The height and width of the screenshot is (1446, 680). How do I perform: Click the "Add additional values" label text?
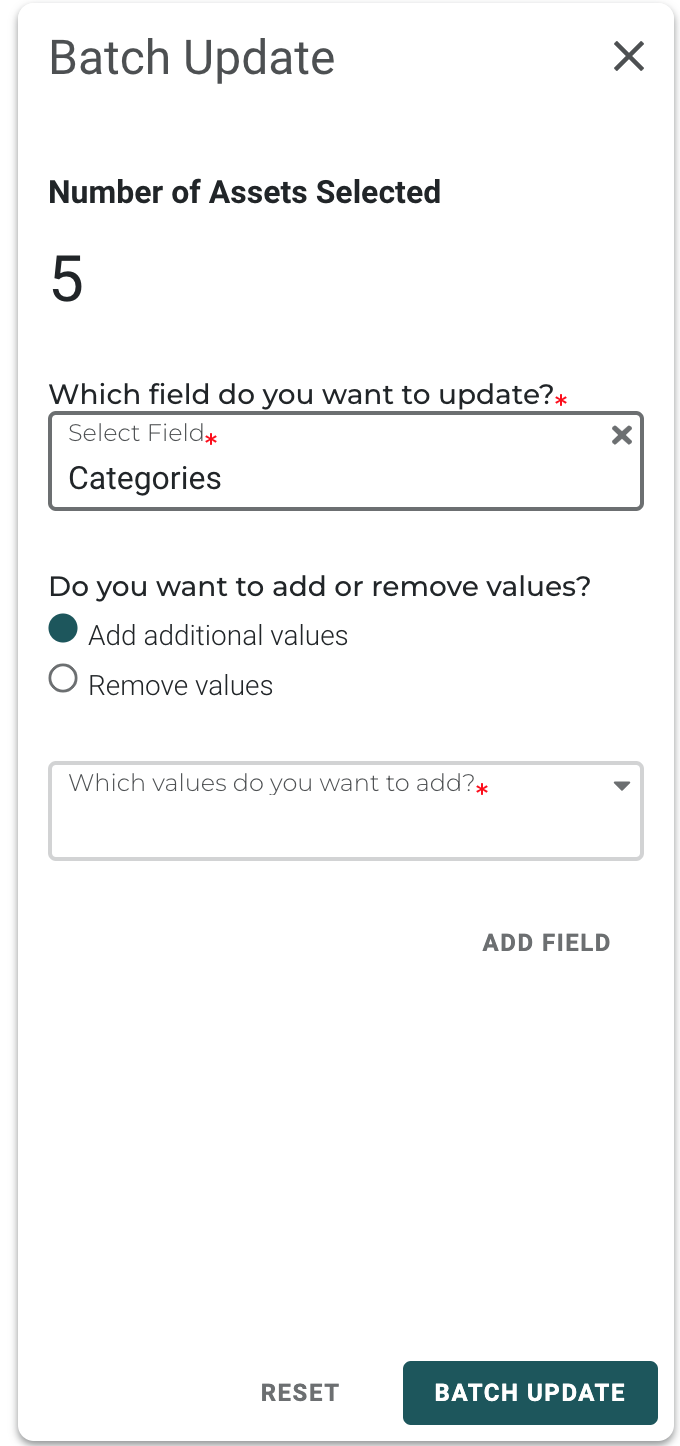click(218, 636)
